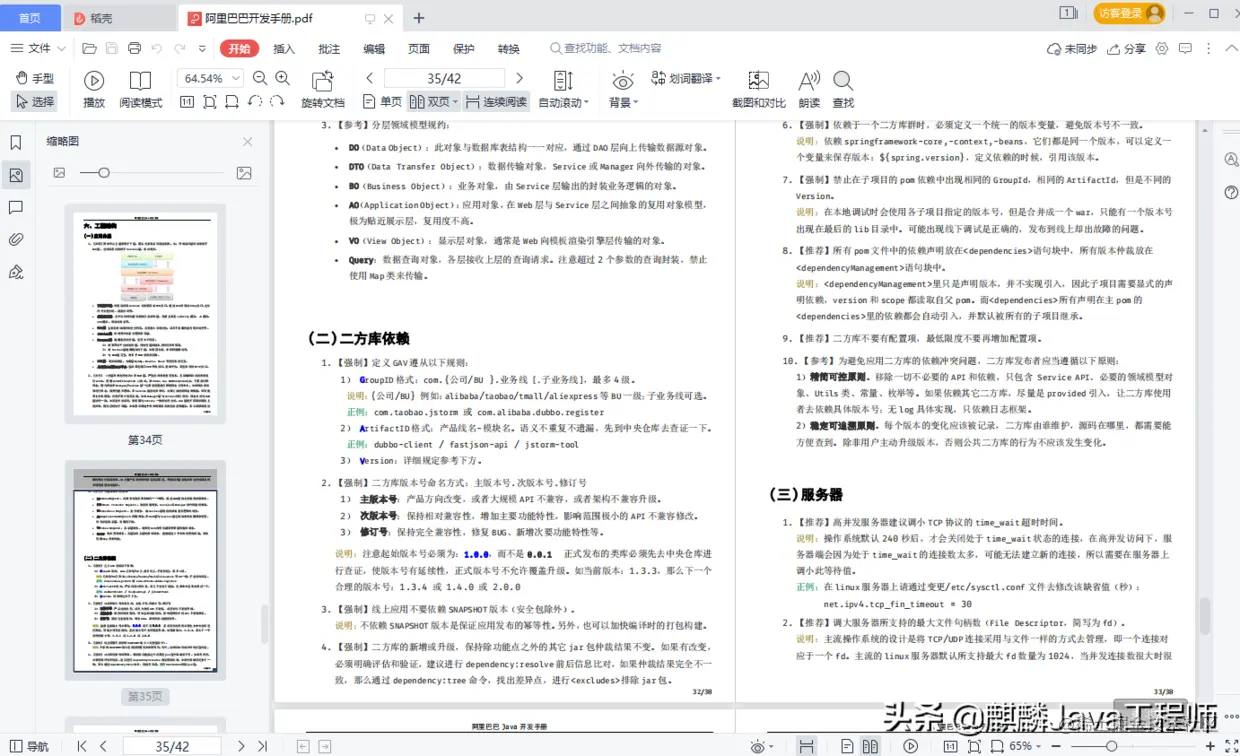Switch to Single Page (单页) view
This screenshot has width=1240, height=756.
click(x=382, y=102)
